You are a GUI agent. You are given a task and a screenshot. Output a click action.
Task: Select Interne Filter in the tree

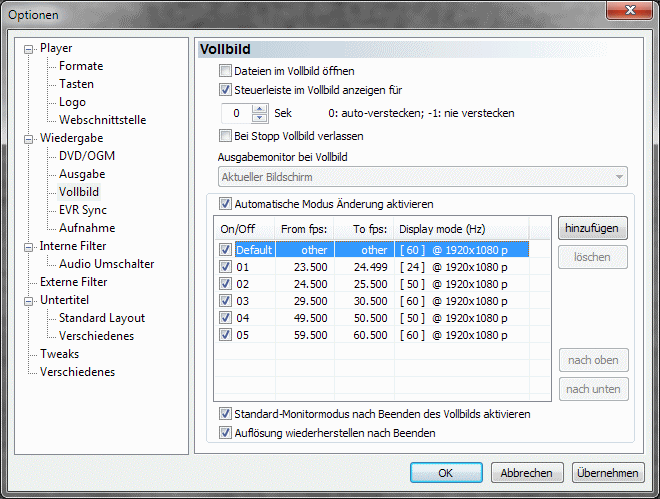click(x=73, y=246)
